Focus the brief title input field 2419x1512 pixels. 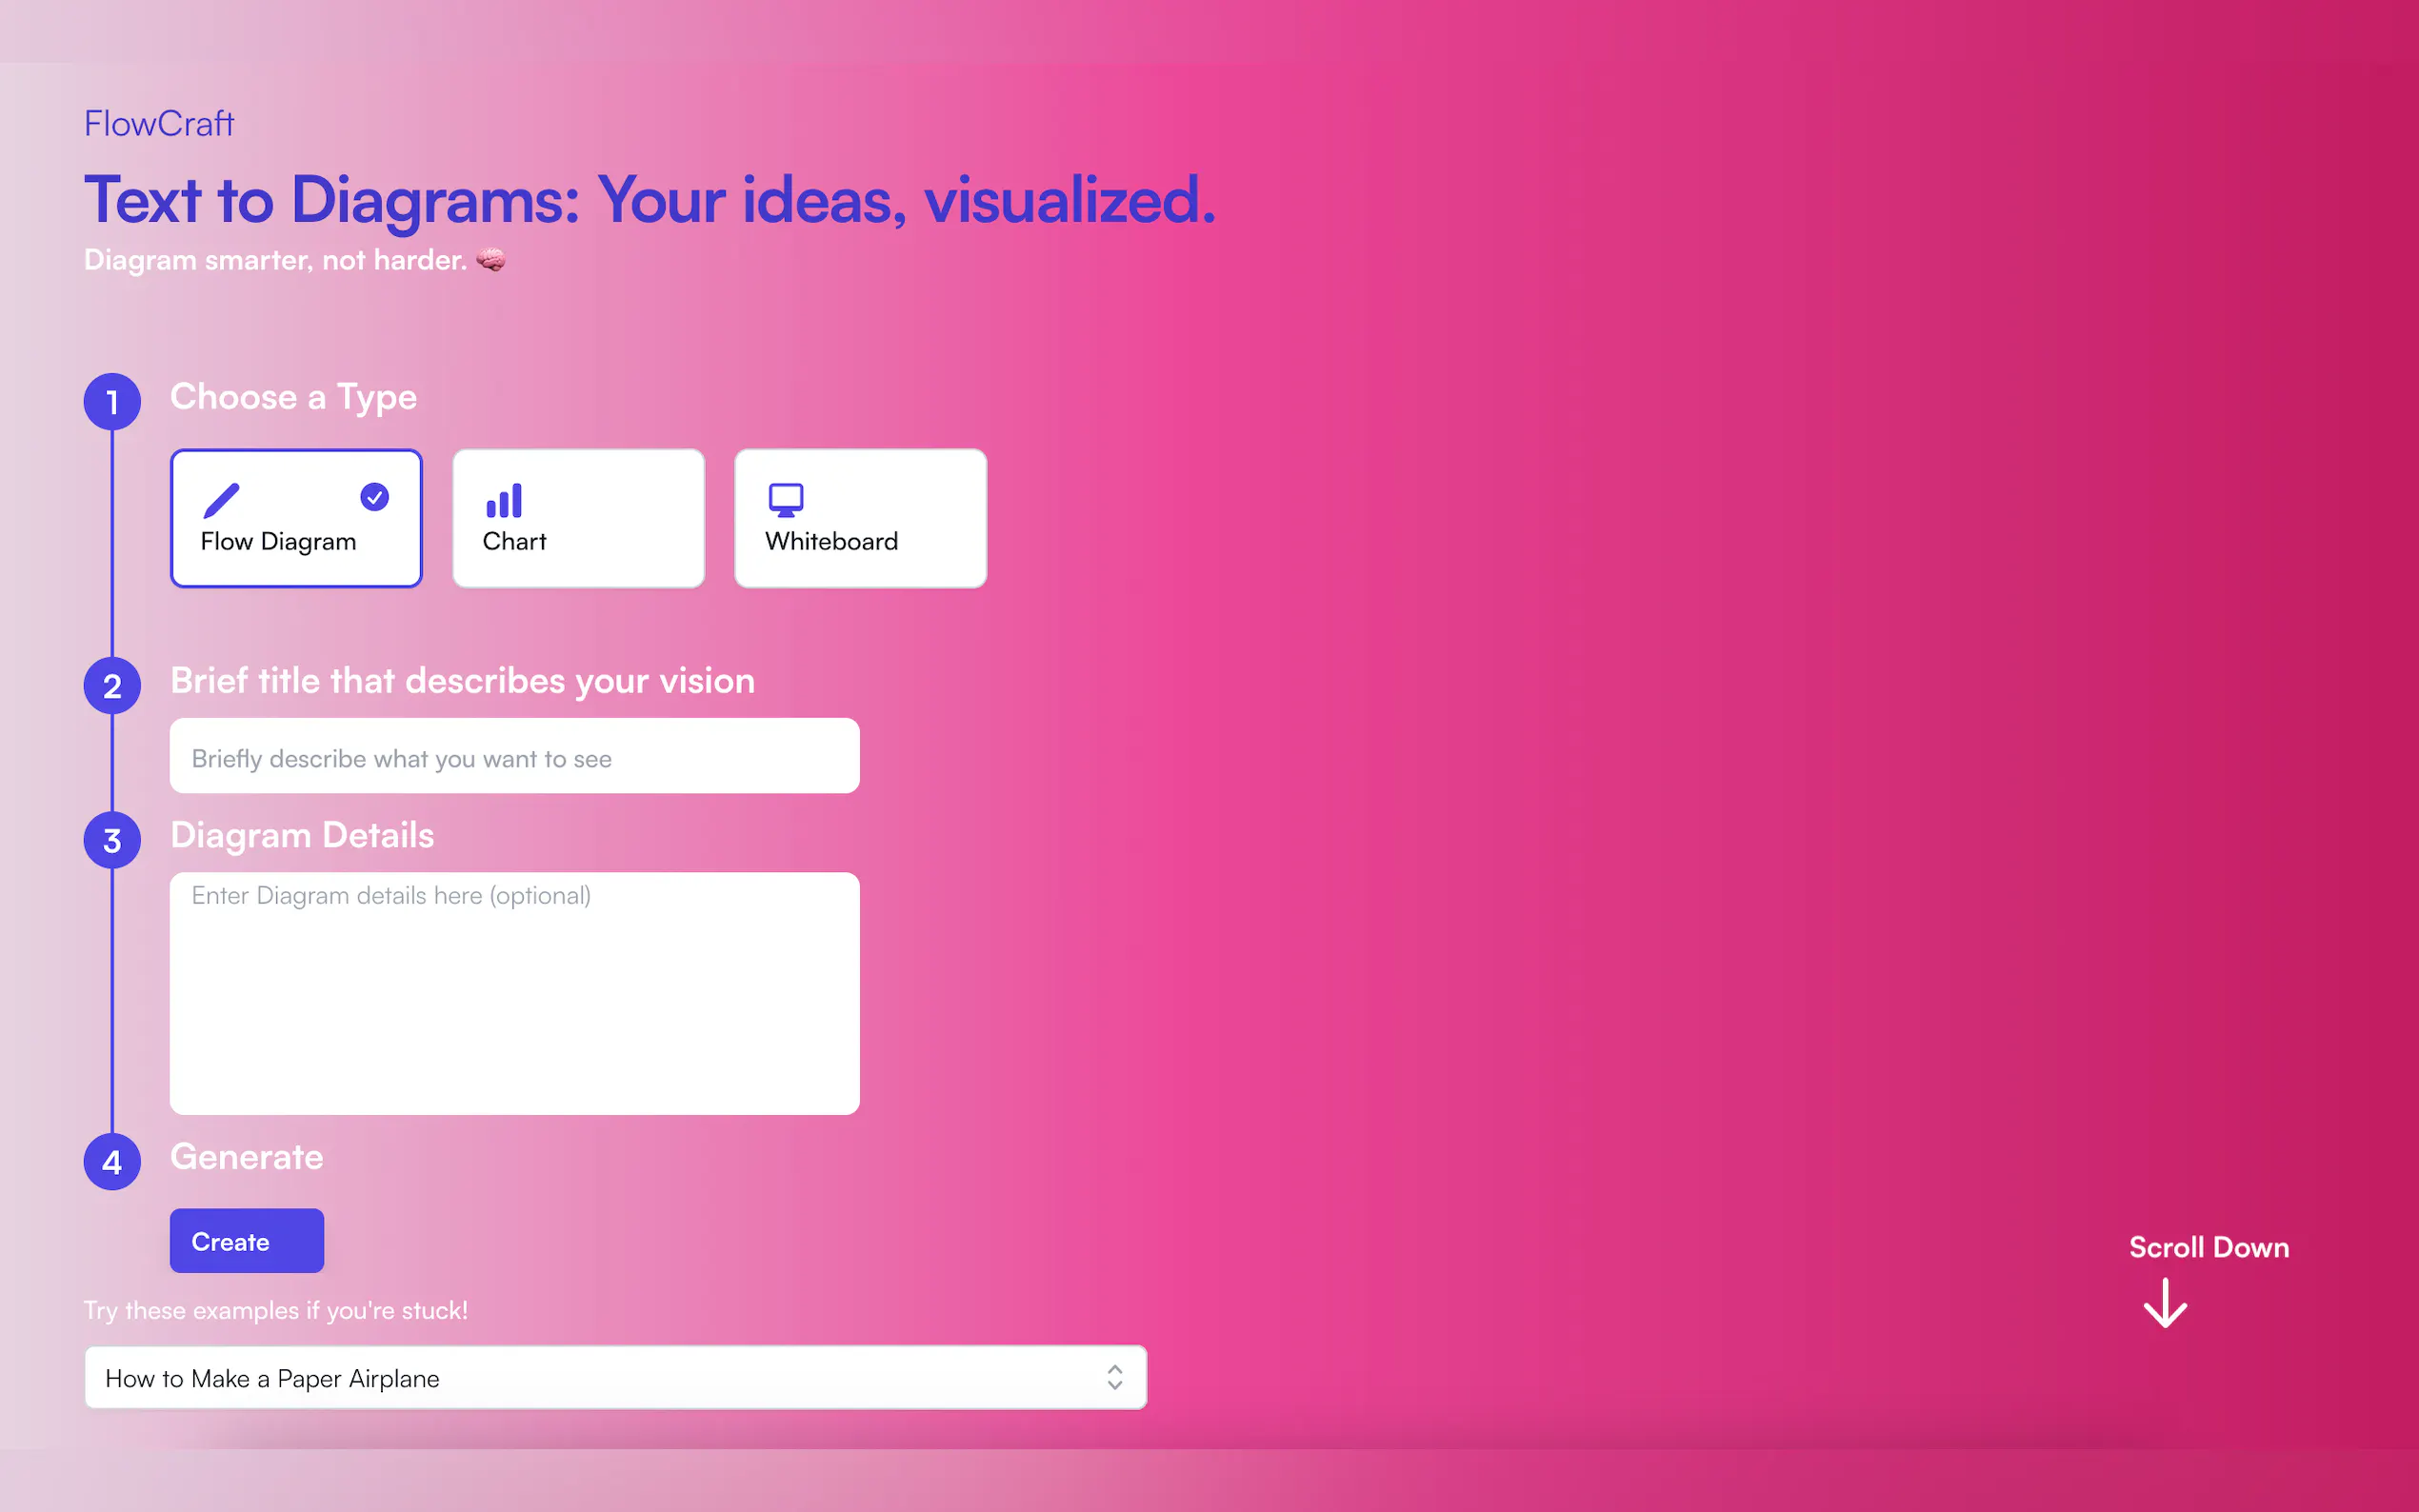tap(514, 757)
